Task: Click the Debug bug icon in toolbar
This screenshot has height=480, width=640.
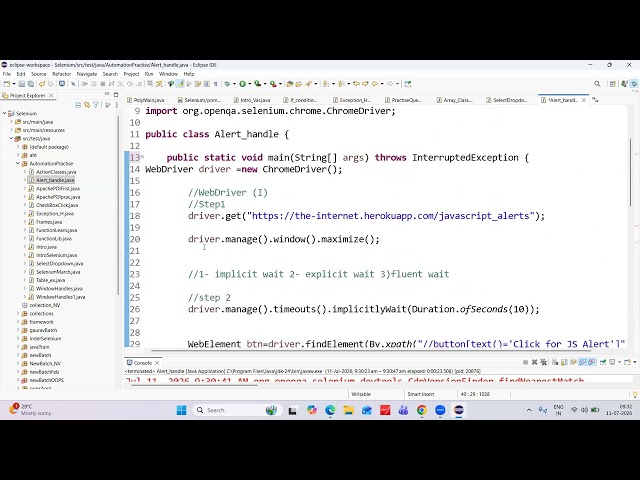Action: tap(227, 84)
